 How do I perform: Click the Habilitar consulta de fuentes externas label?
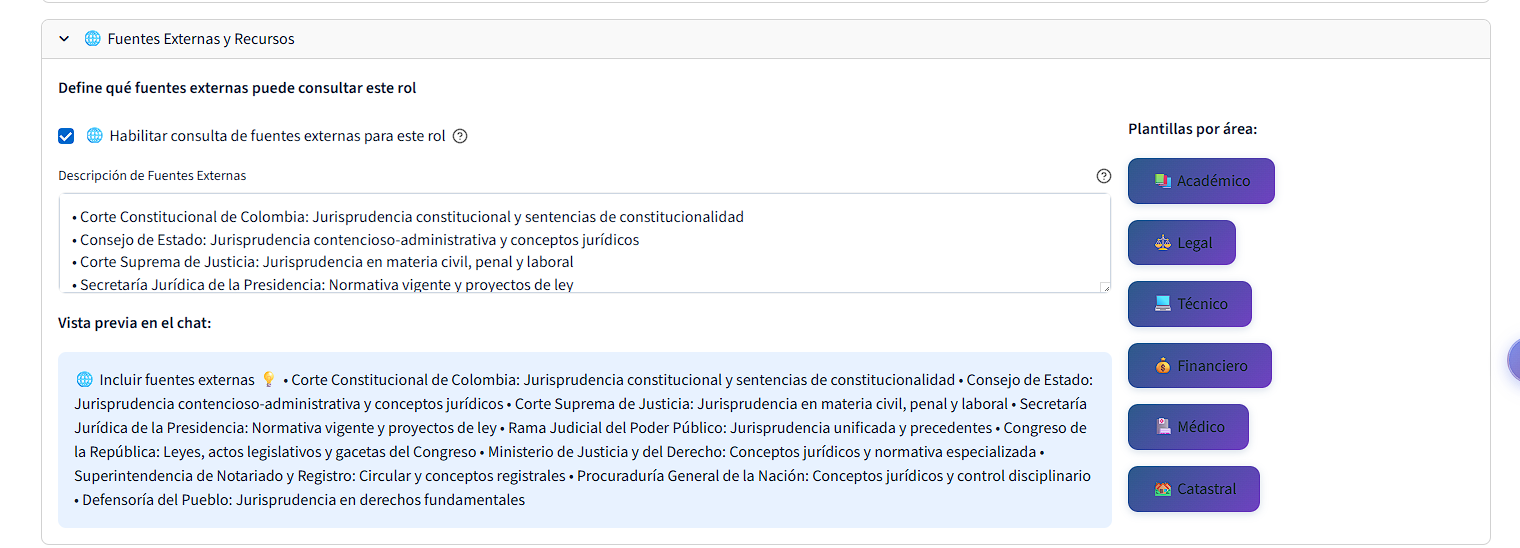point(277,136)
